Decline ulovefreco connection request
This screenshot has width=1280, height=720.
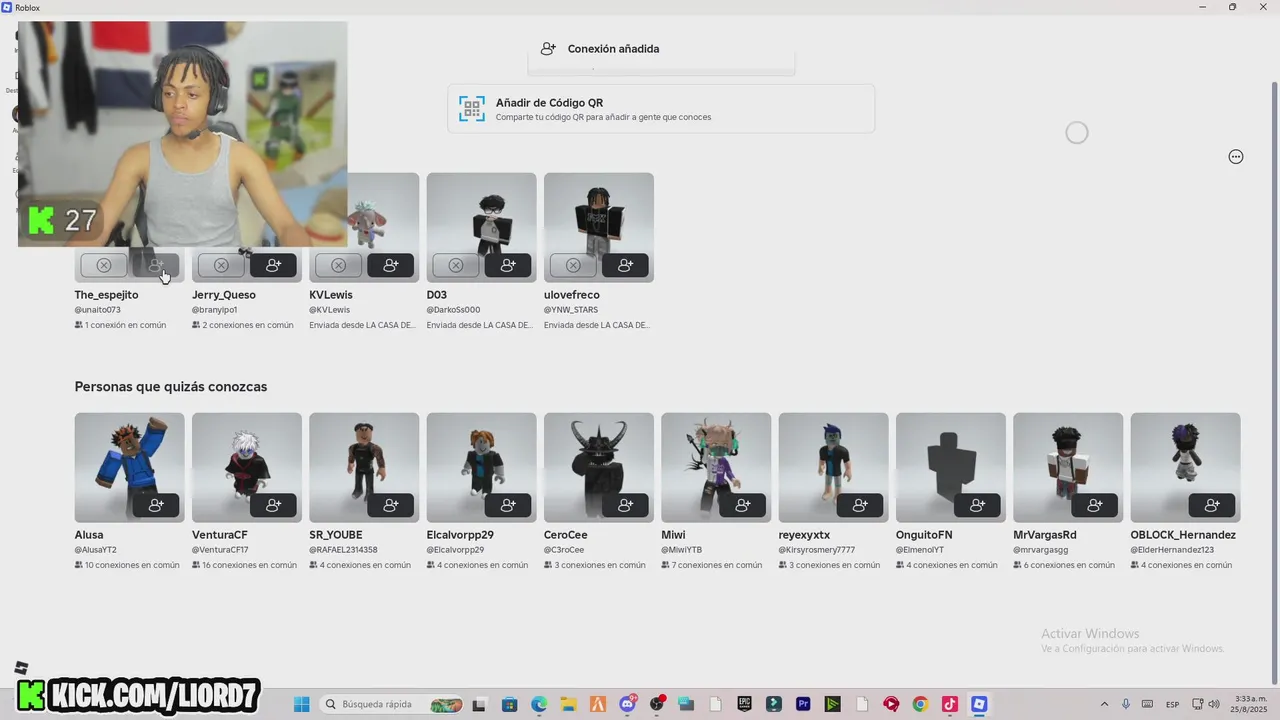(573, 265)
